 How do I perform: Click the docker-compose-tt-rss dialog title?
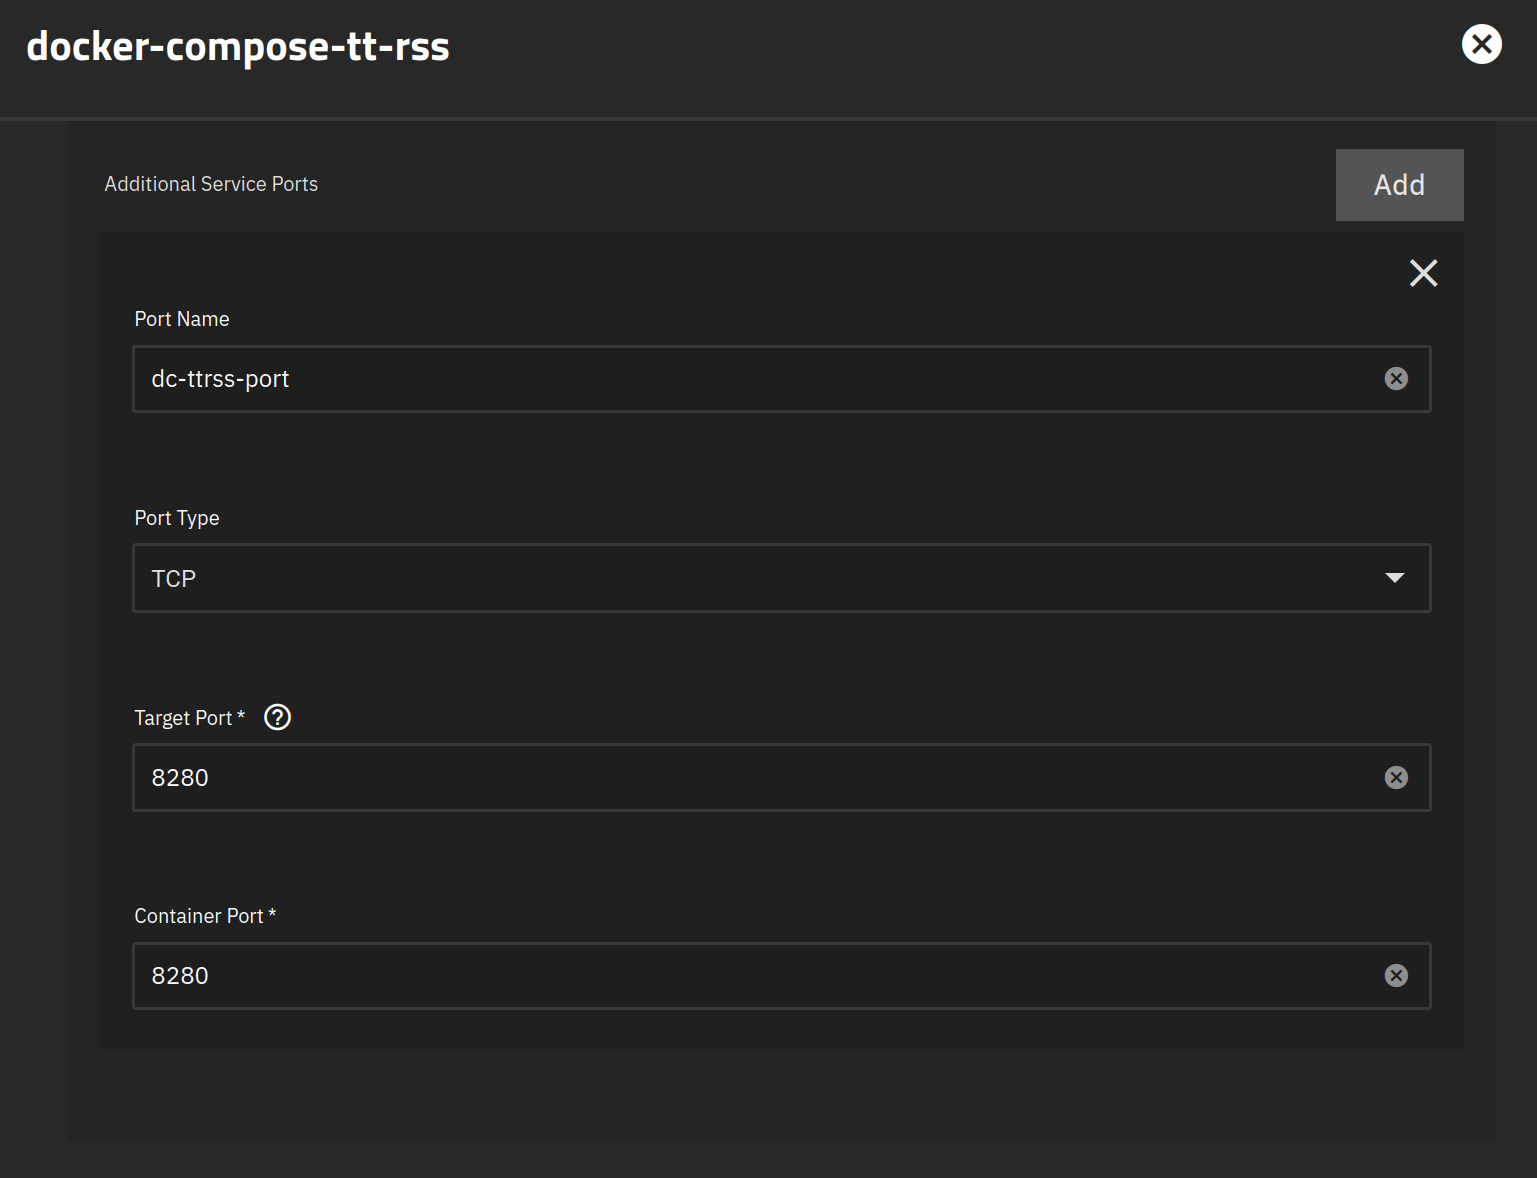coord(238,46)
